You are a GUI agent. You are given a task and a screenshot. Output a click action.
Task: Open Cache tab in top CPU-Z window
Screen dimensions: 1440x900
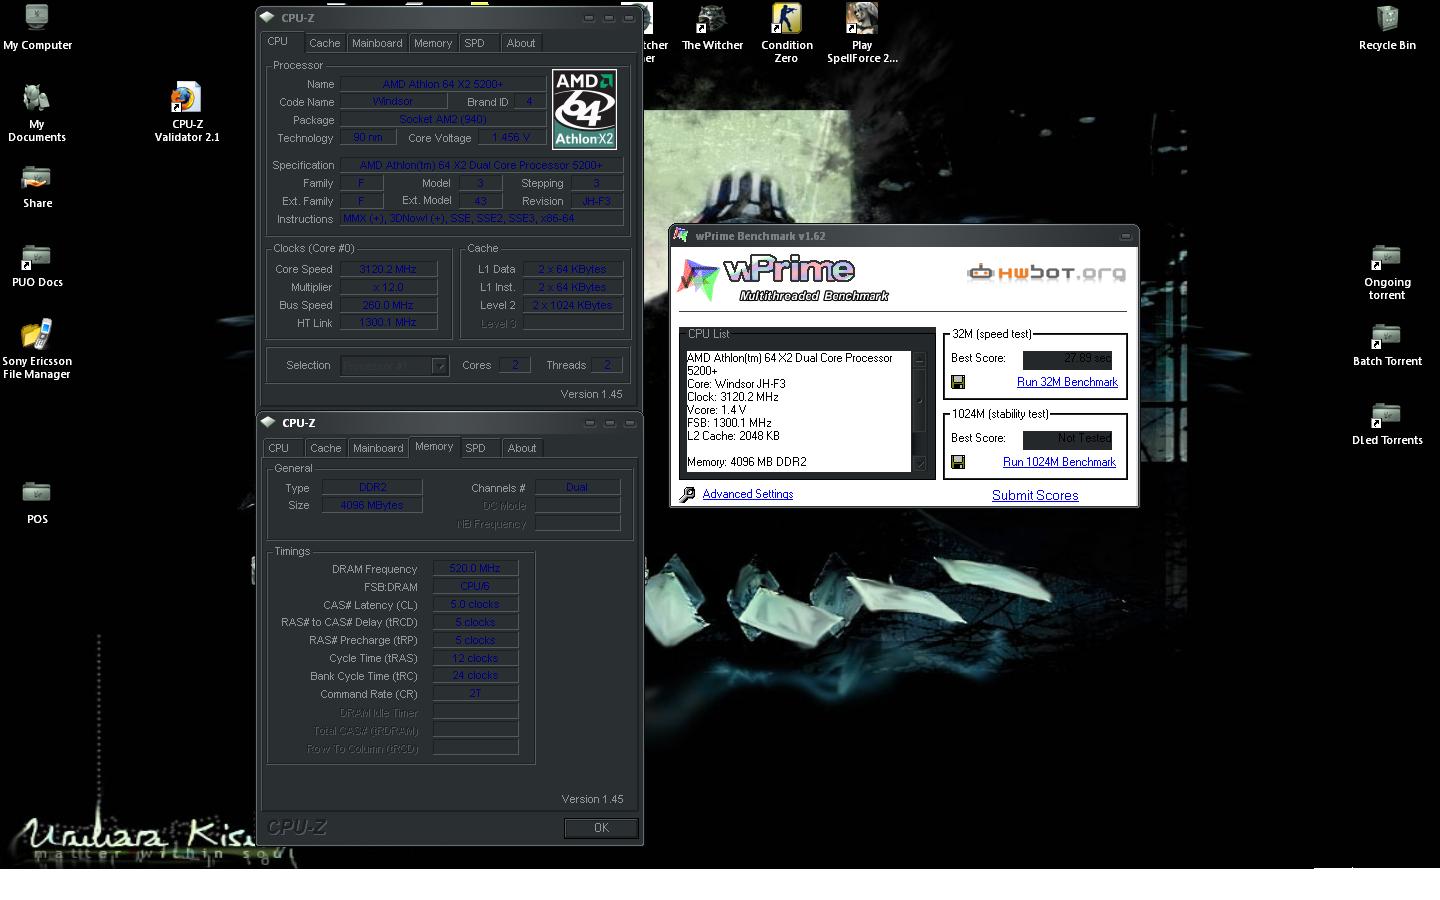tap(324, 43)
